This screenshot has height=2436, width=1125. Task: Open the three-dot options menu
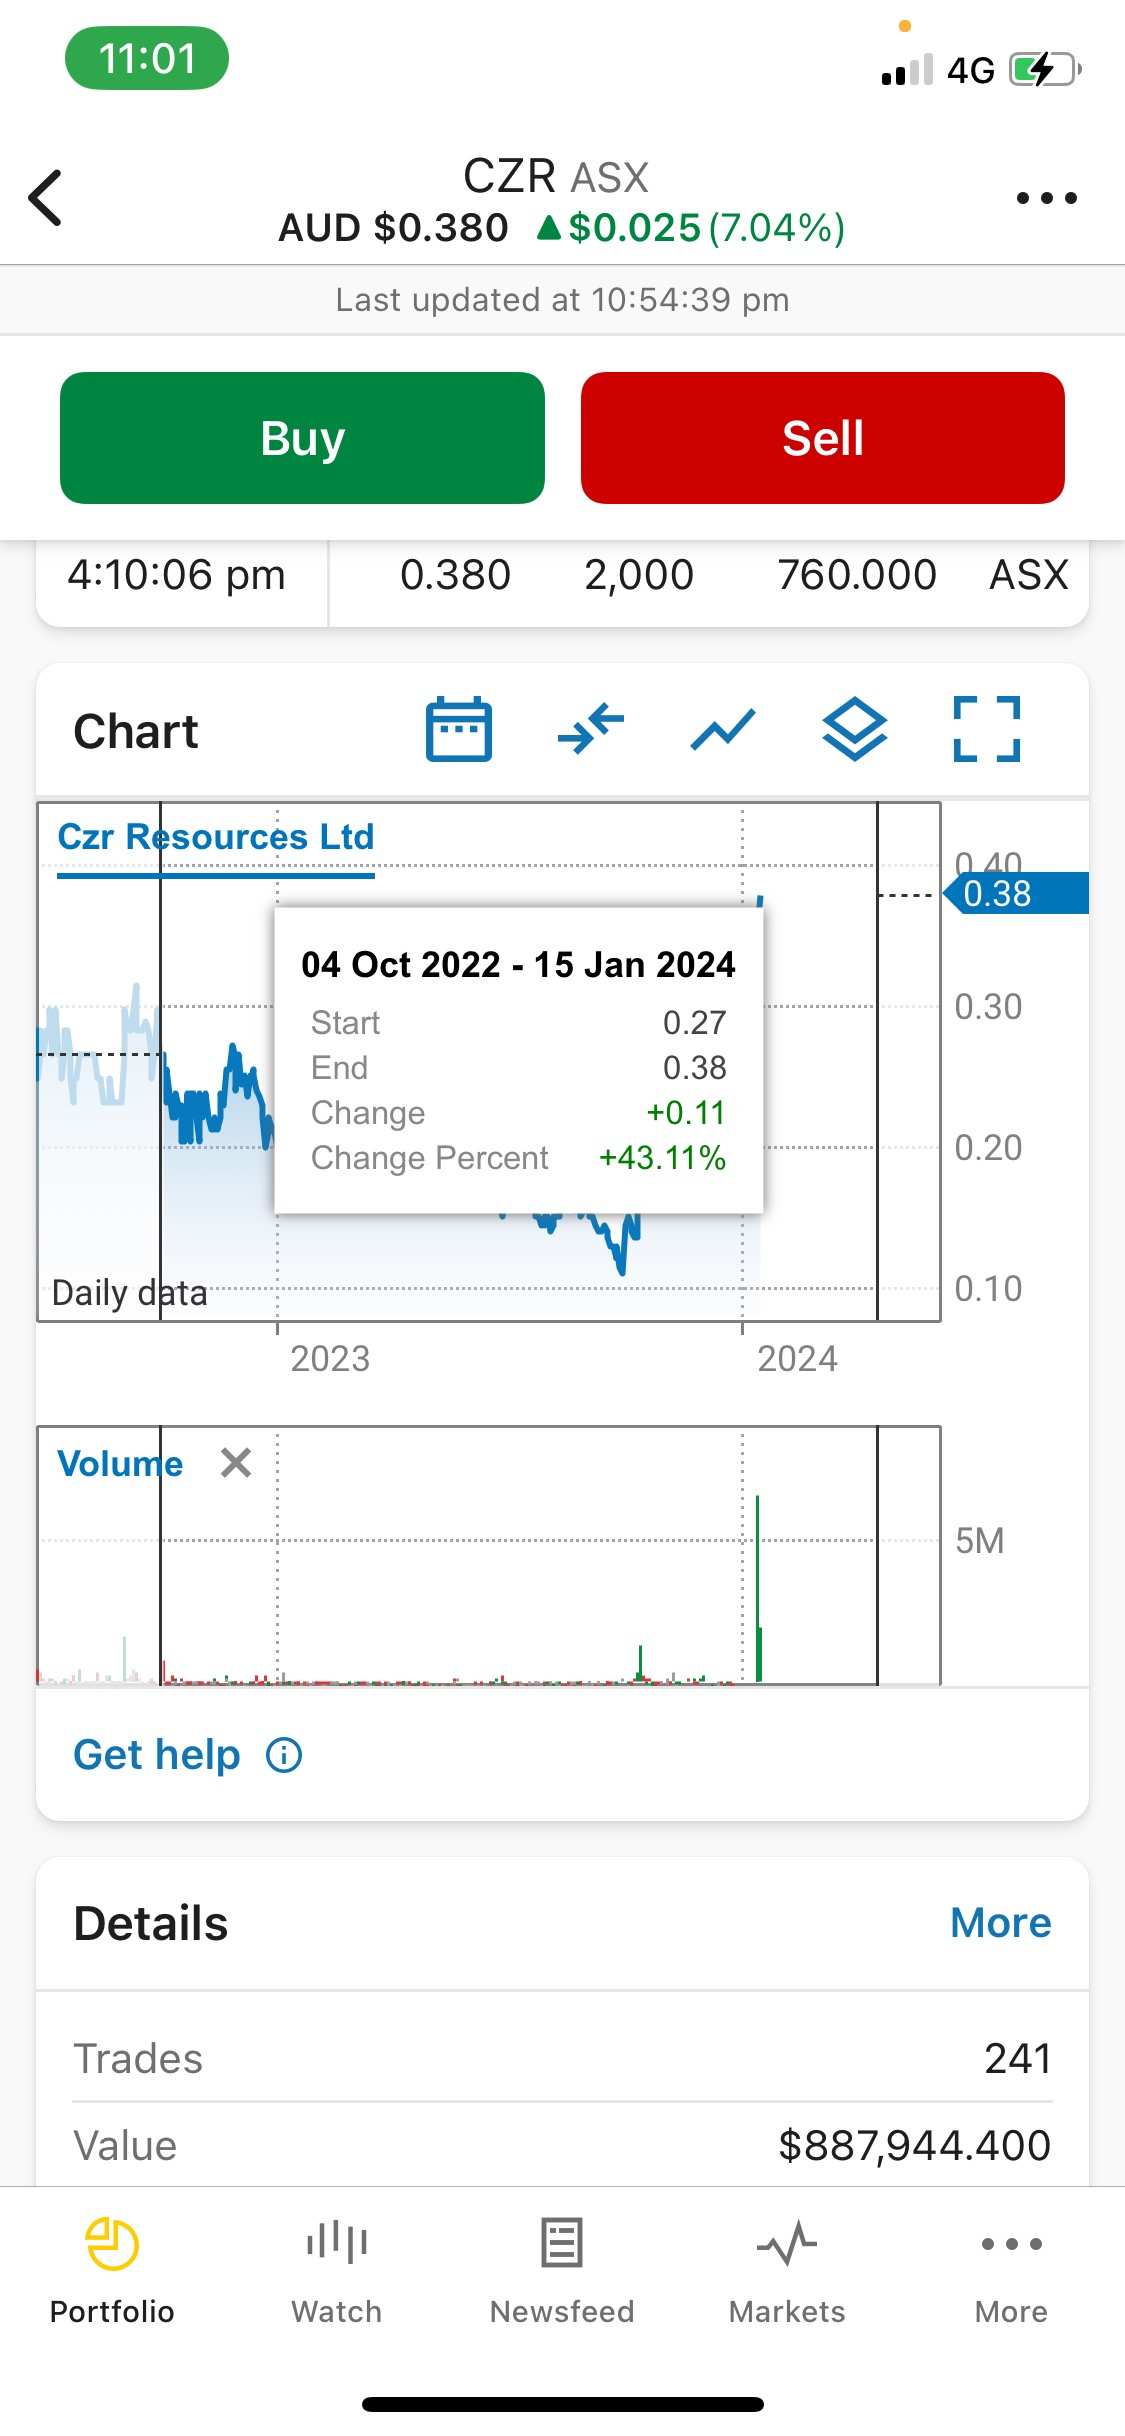[x=1046, y=198]
